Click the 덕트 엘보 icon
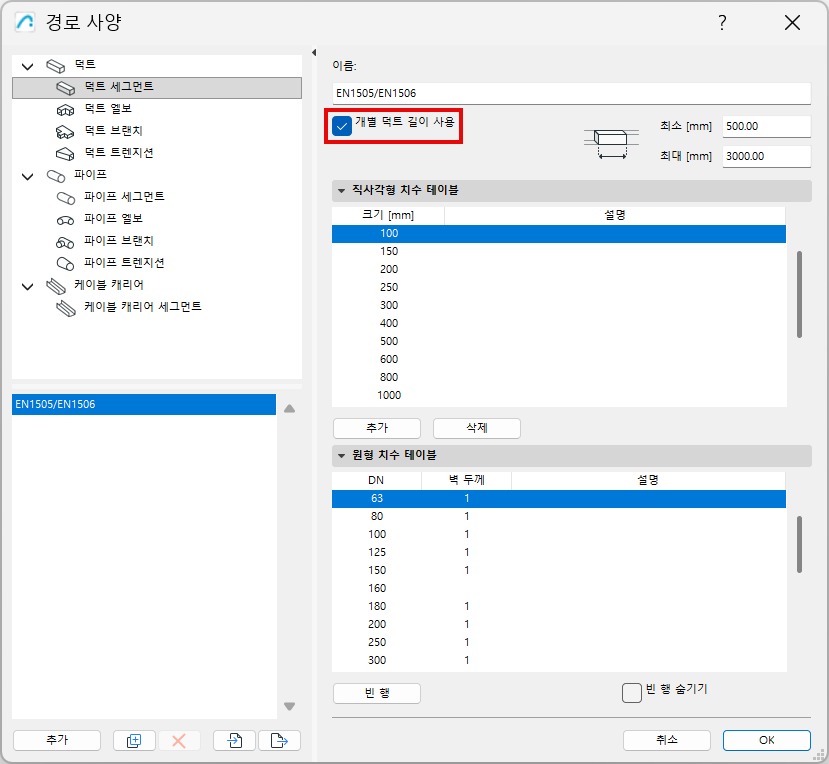The width and height of the screenshot is (829, 764). pos(66,110)
